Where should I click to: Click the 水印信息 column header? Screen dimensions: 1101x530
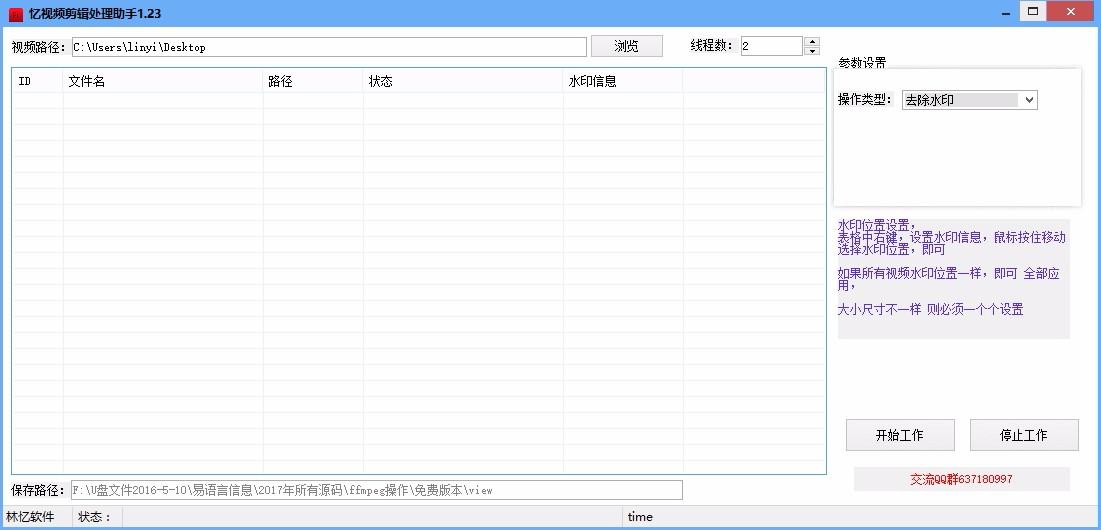(623, 81)
